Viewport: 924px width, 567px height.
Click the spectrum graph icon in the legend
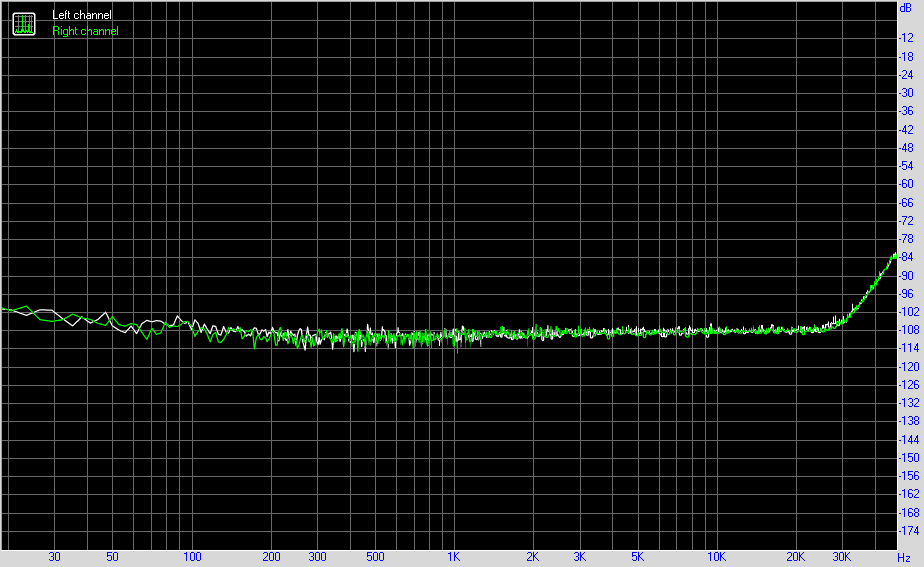coord(24,24)
